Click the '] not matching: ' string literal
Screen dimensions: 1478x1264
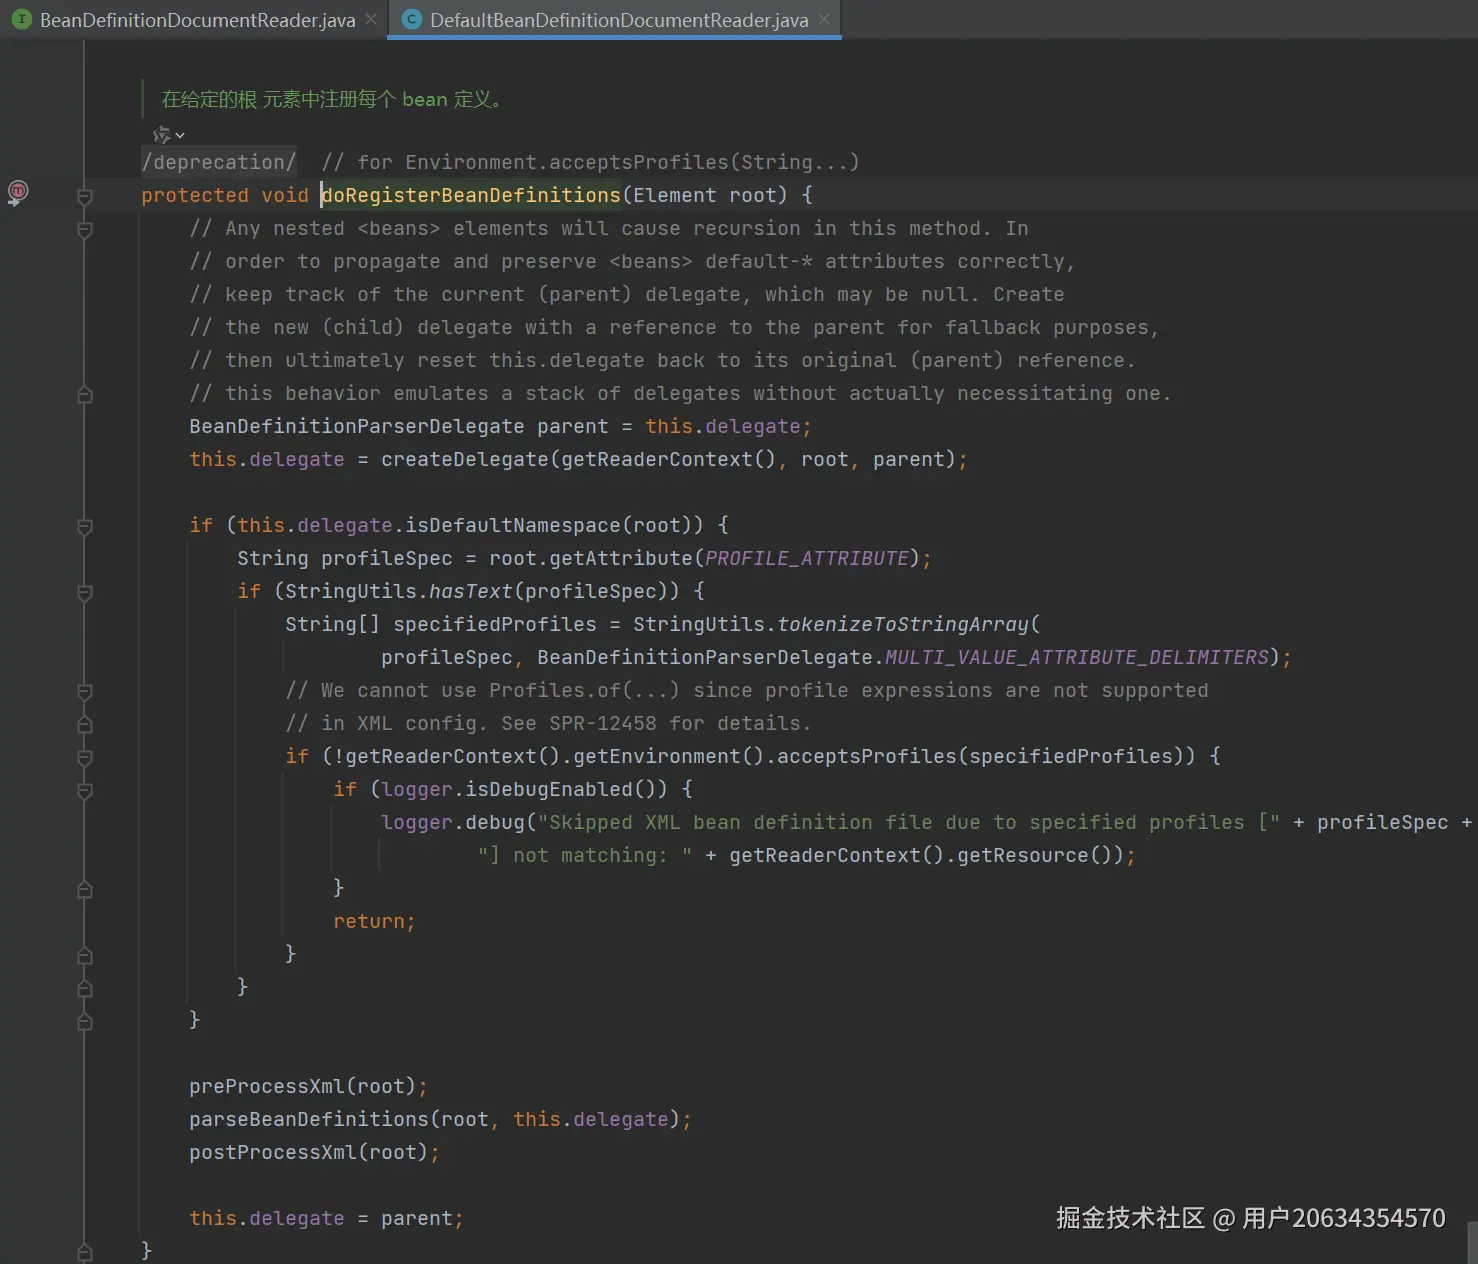coord(585,855)
